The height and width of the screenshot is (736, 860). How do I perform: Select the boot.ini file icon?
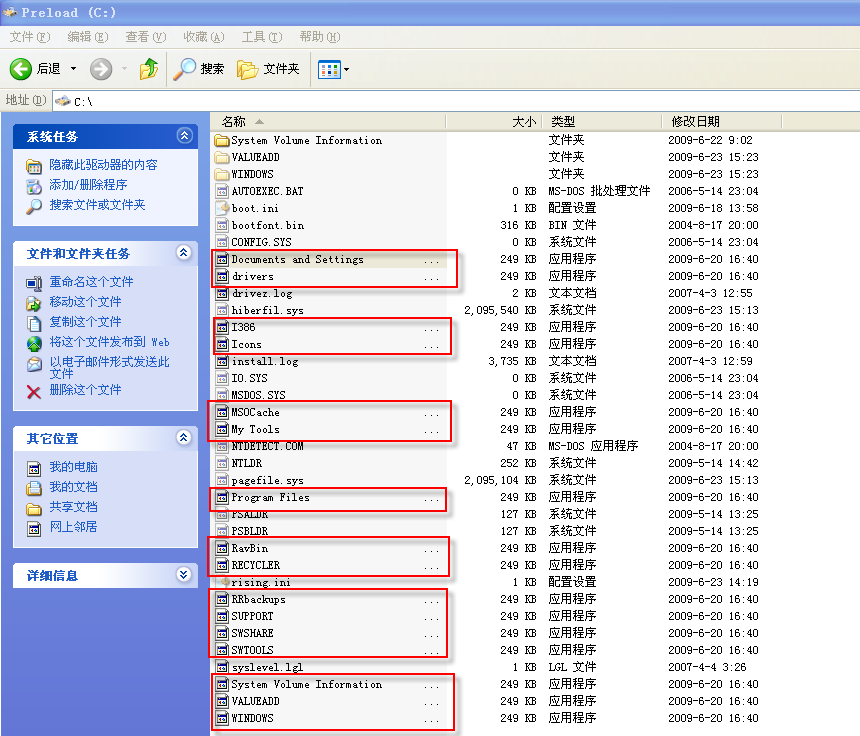(x=222, y=208)
